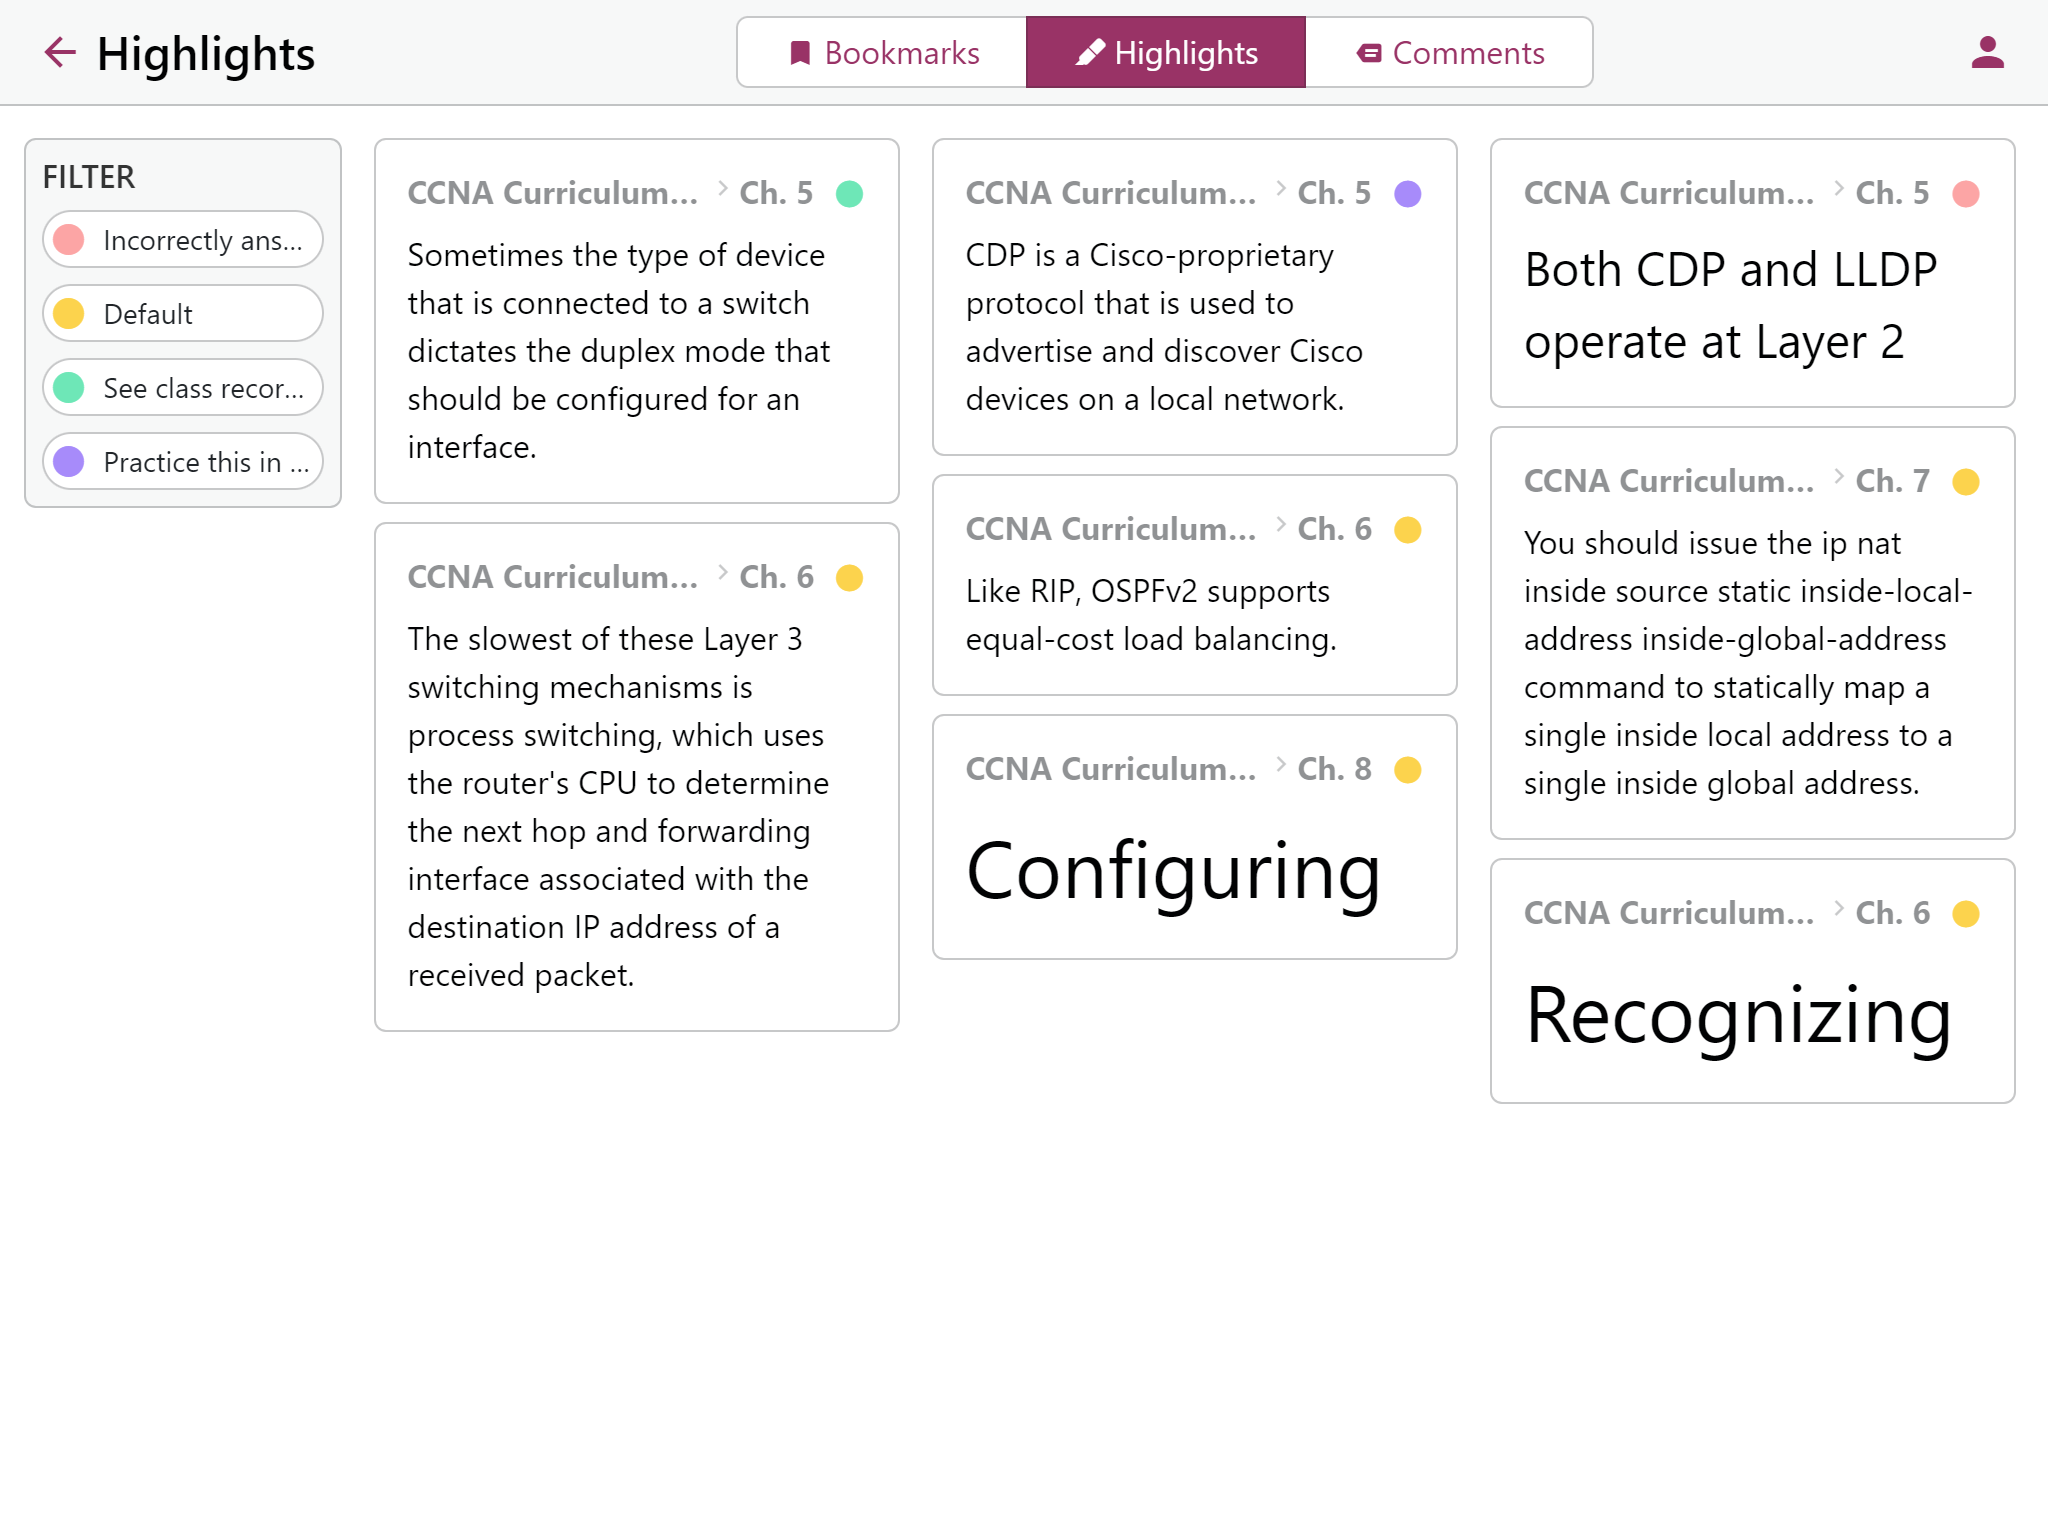
Task: Click purple dot on the CDP card
Action: click(1408, 194)
